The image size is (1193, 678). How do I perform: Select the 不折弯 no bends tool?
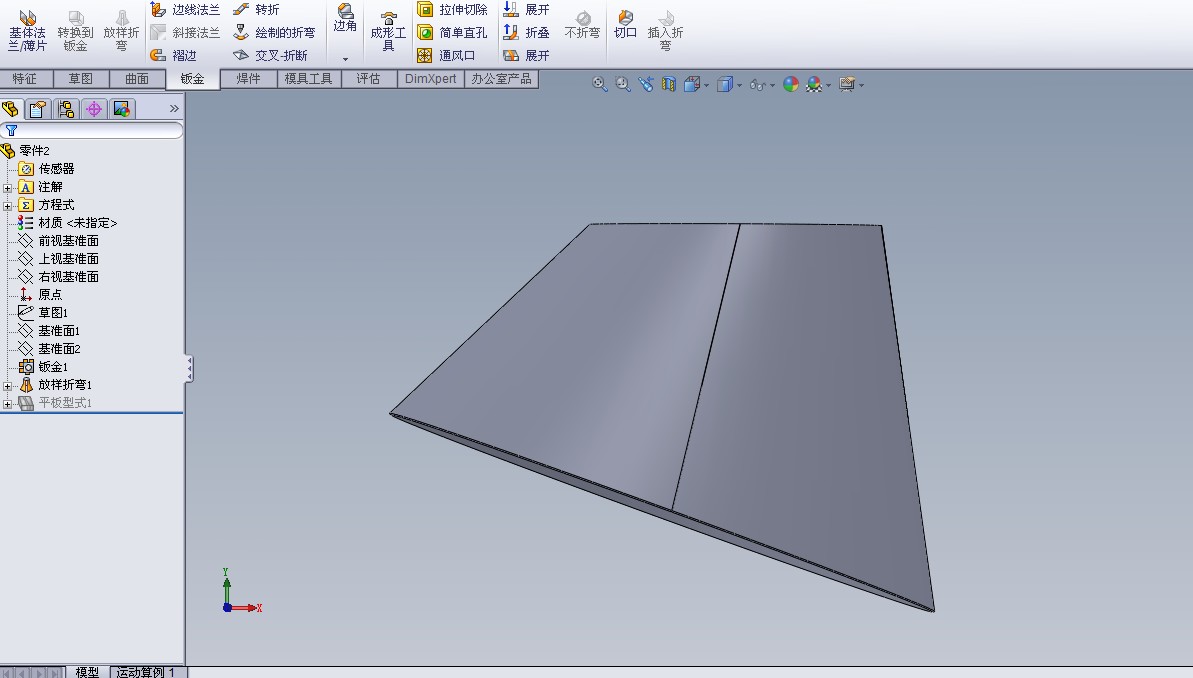point(582,24)
